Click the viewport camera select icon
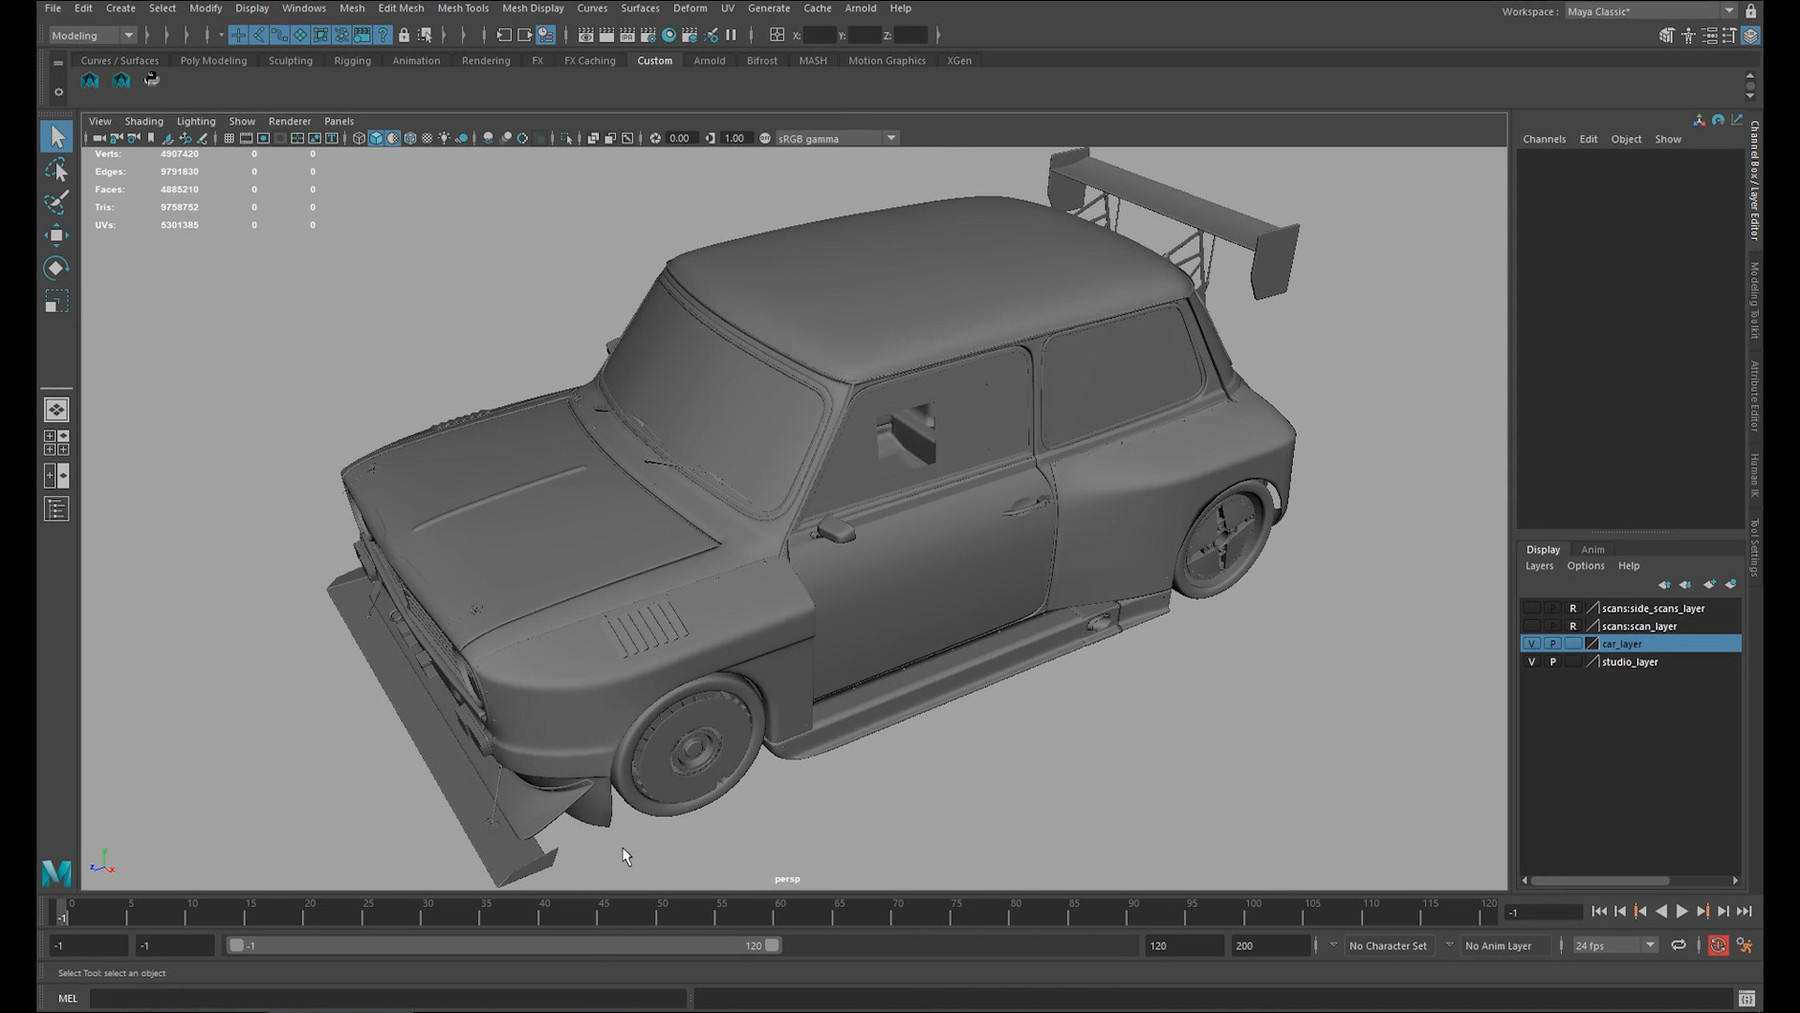Screen dimensions: 1800x1013 [98, 138]
